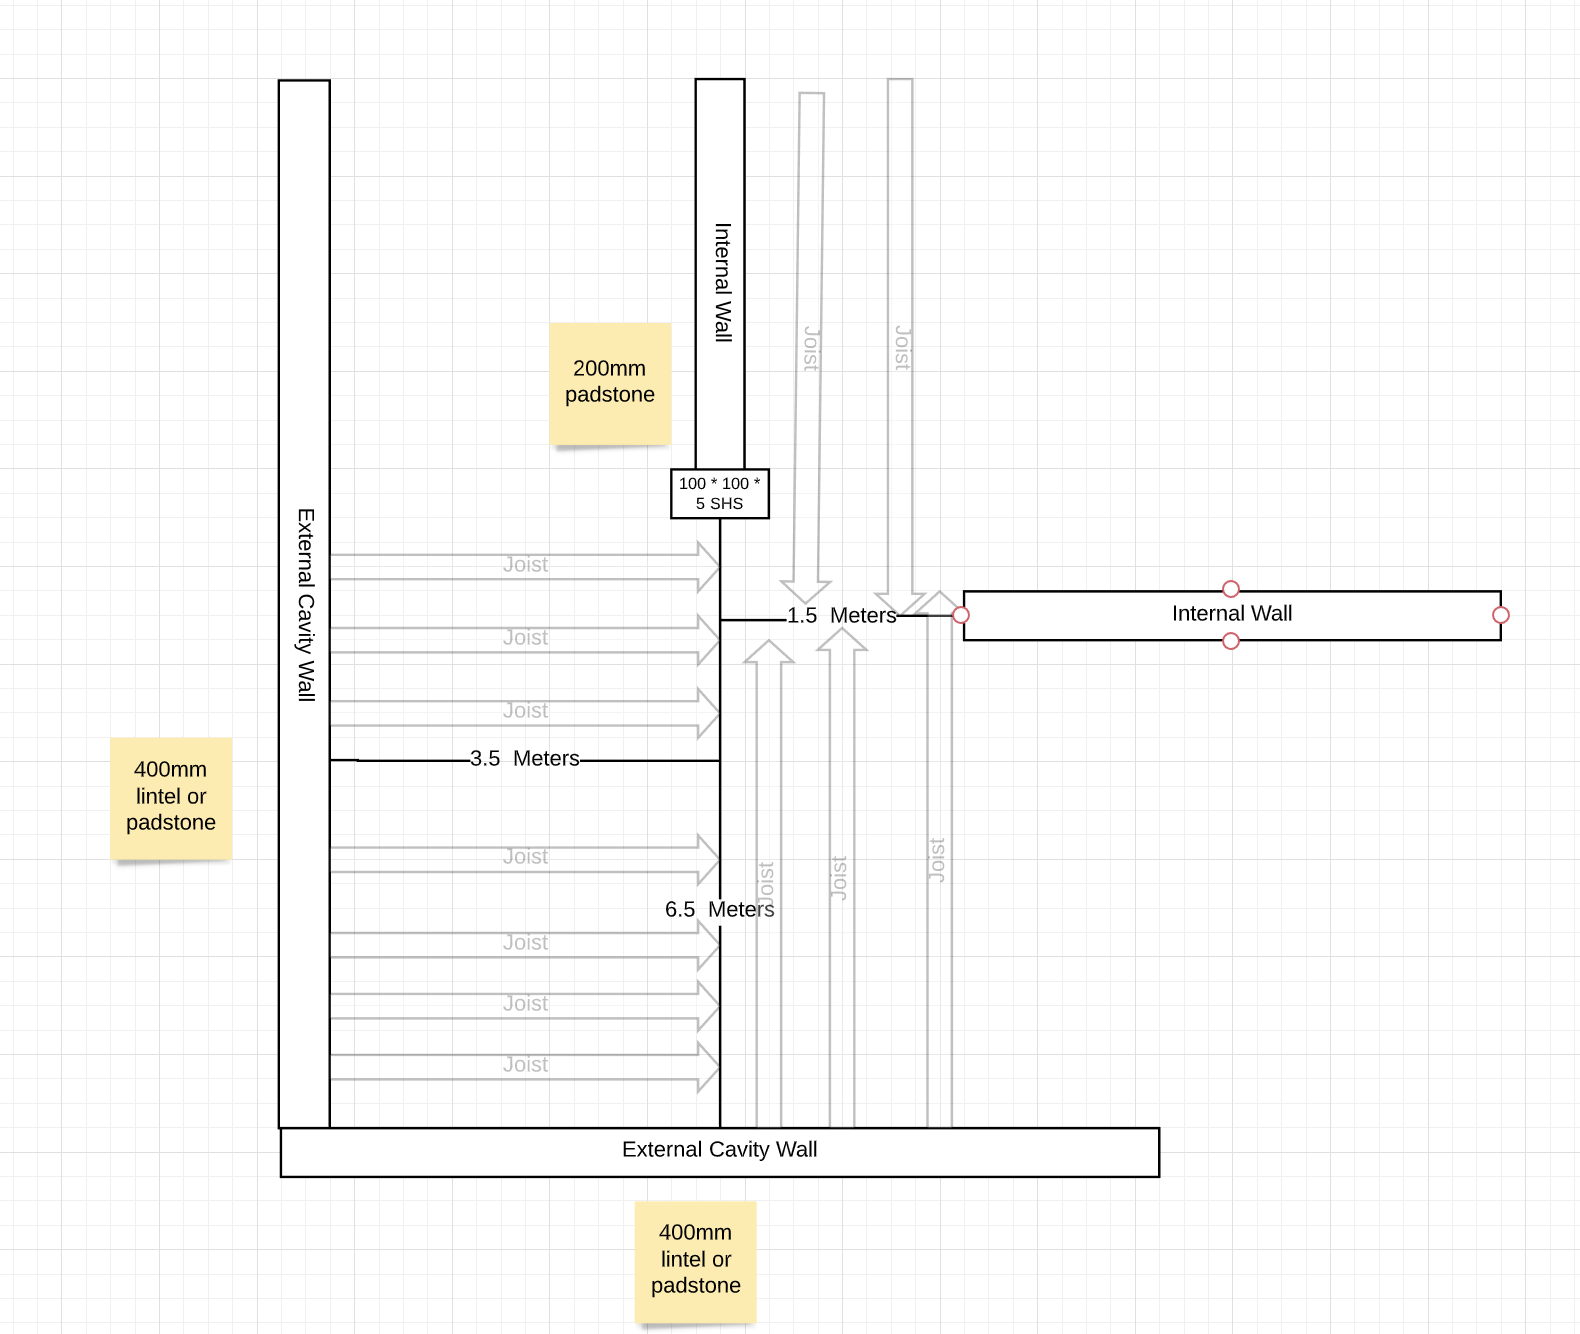Click the 1.5 Meters dimension label
Screen dimensions: 1580x1334
click(x=841, y=616)
